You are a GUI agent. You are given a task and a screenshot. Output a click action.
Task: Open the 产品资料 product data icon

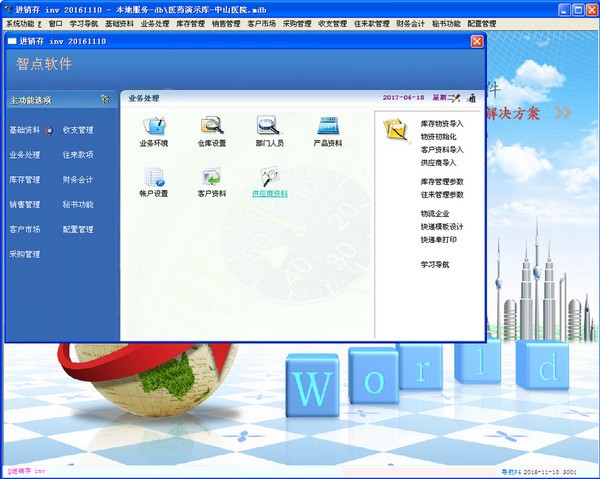[x=328, y=127]
